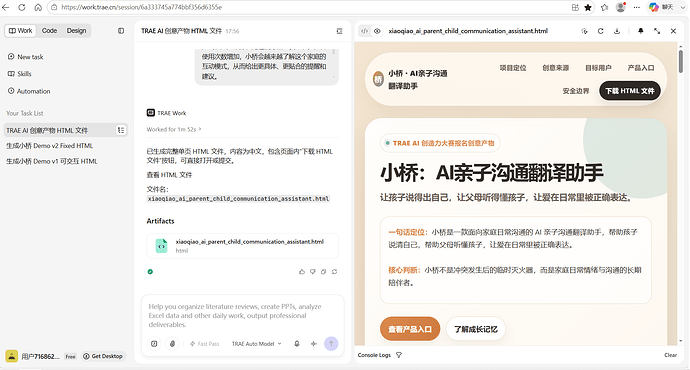Click the 查看 HTML 文件 link
690x370 pixels.
pos(169,175)
